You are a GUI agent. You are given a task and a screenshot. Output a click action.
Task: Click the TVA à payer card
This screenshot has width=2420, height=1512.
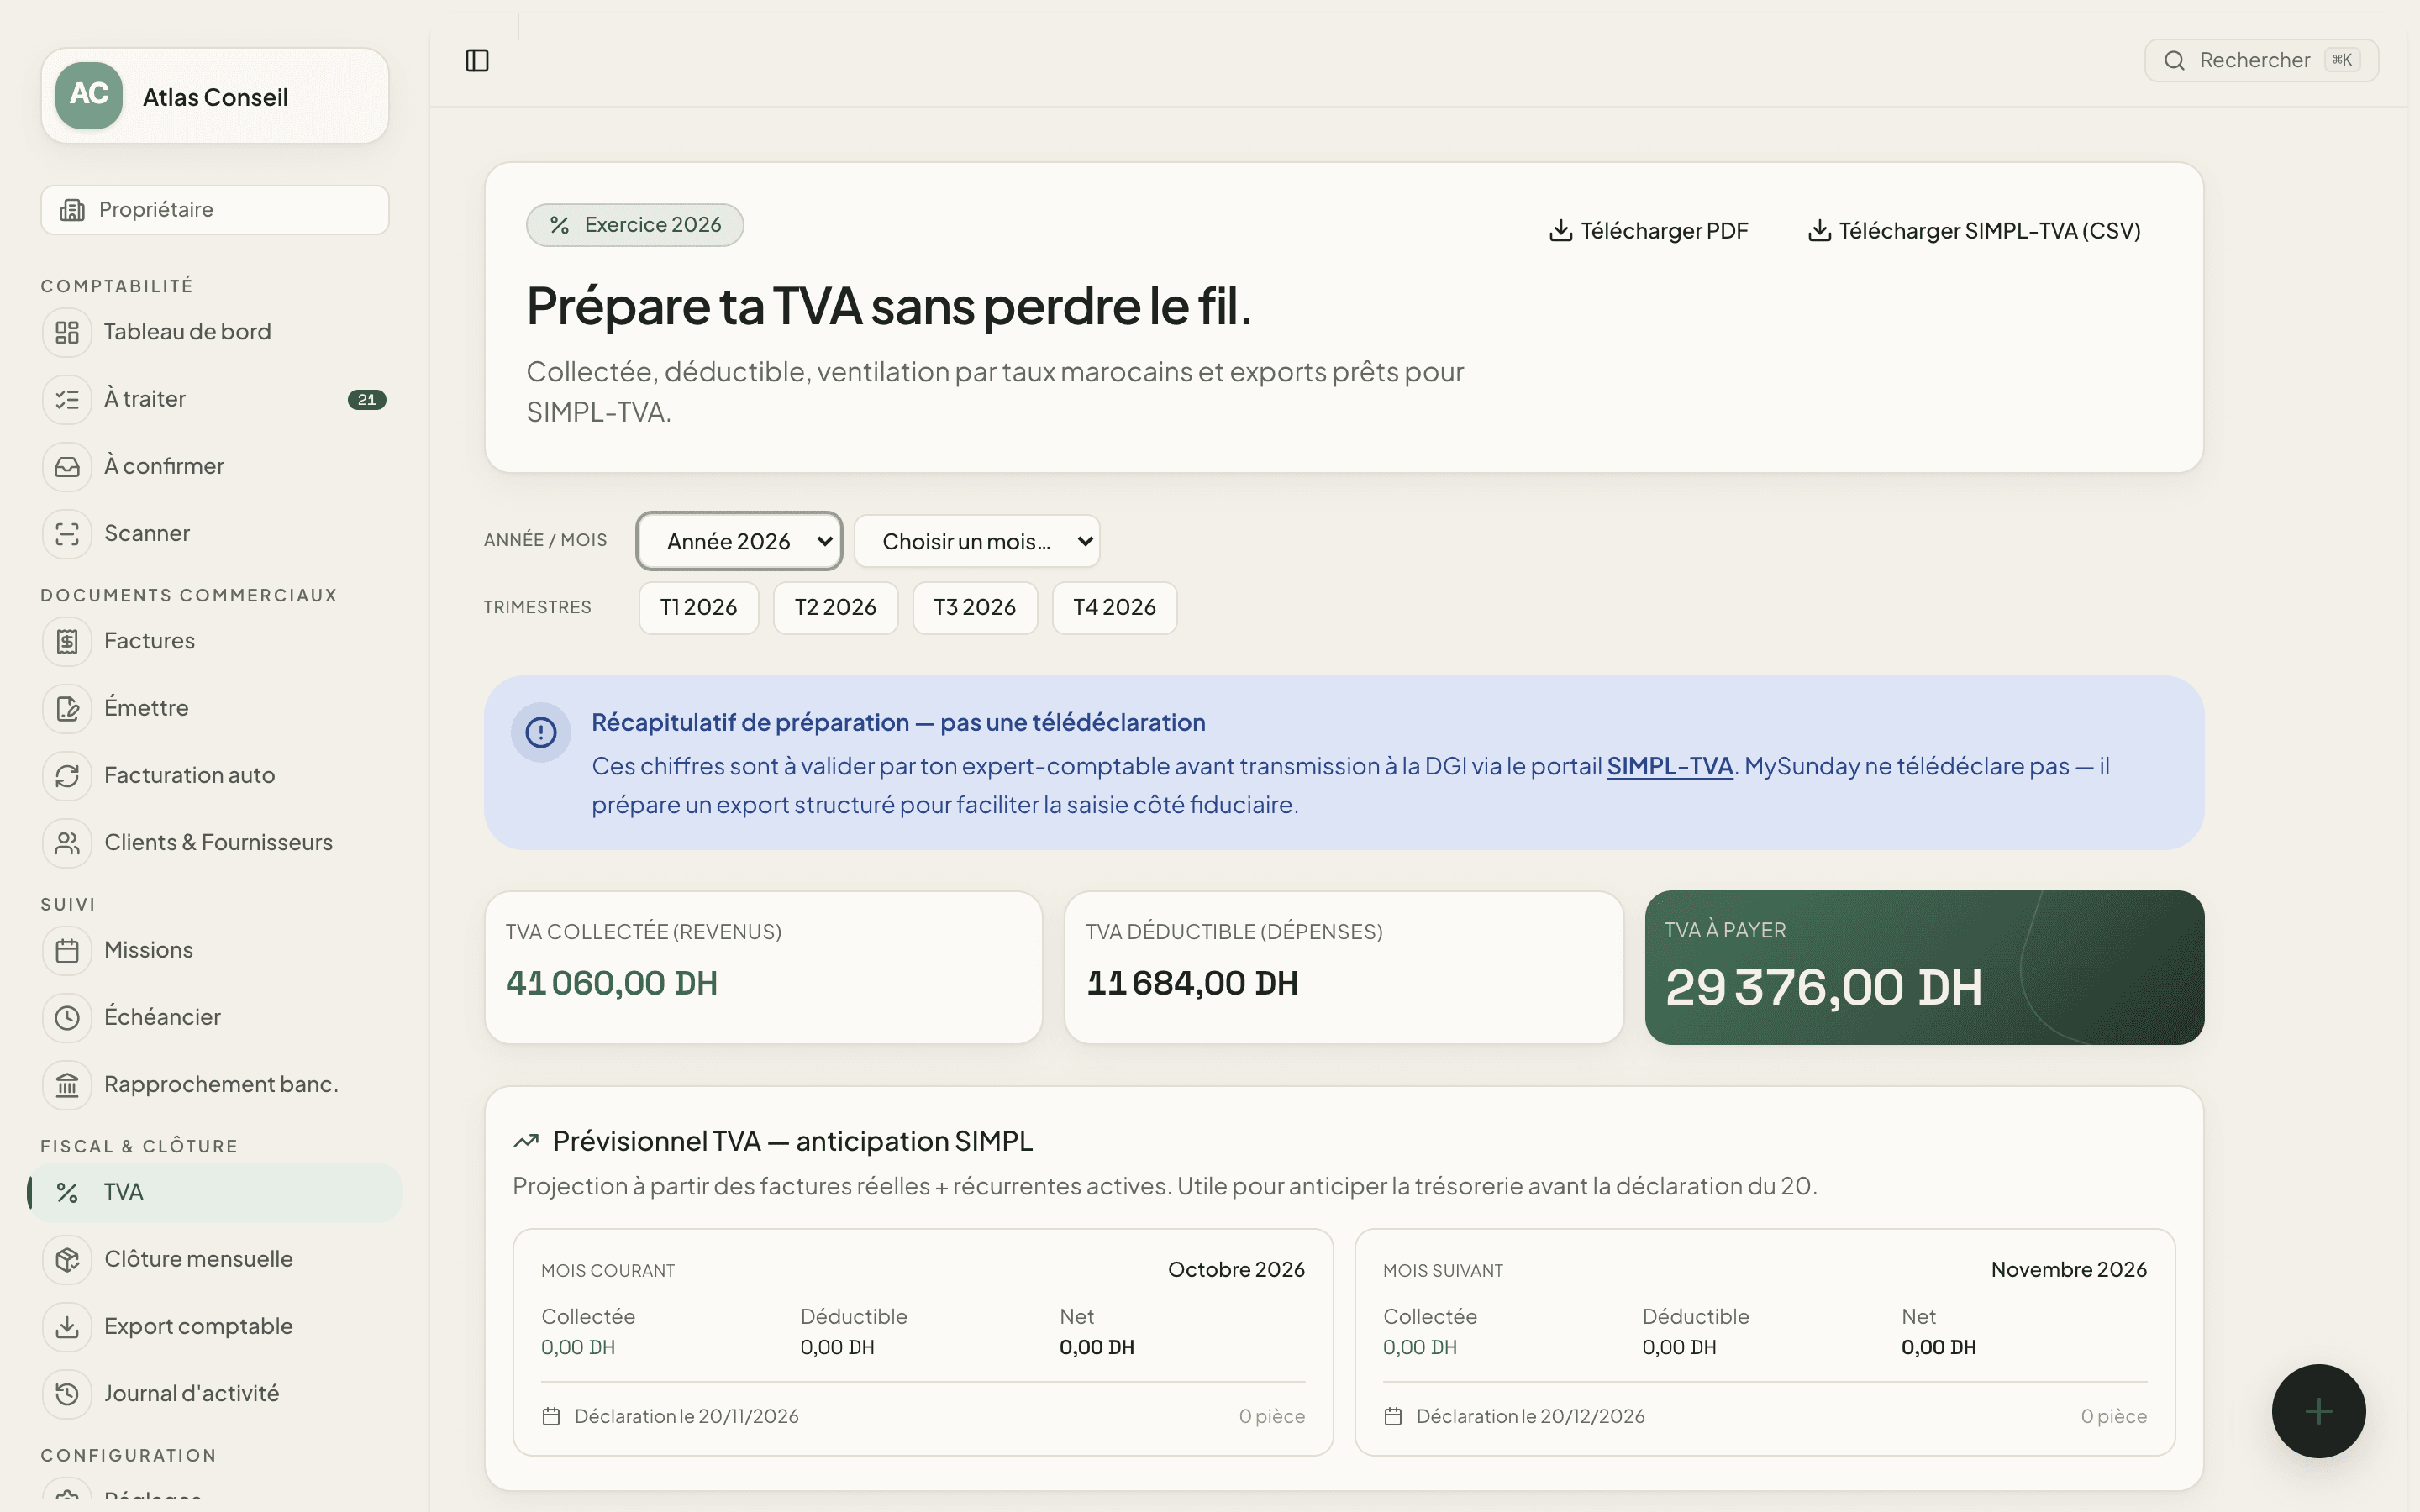click(x=1924, y=968)
